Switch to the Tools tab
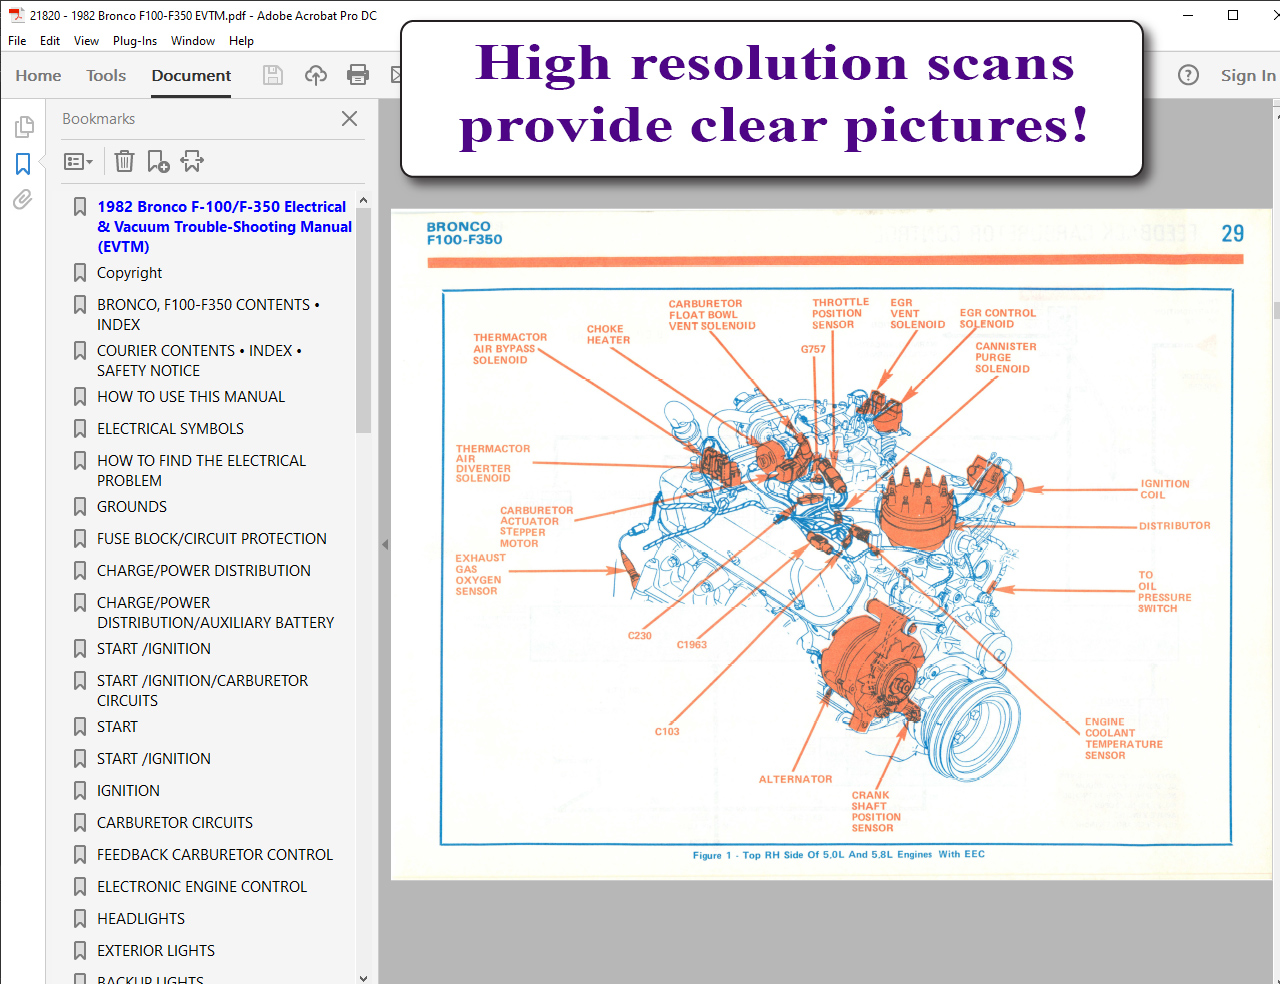 (x=106, y=75)
